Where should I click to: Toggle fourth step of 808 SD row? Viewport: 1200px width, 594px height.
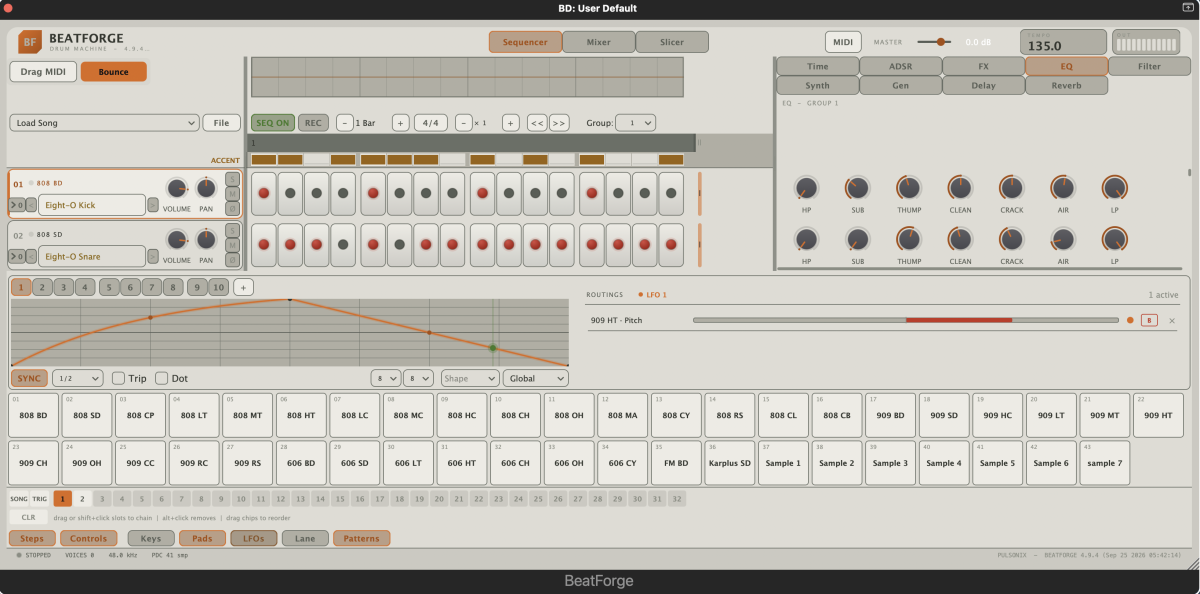pos(344,244)
